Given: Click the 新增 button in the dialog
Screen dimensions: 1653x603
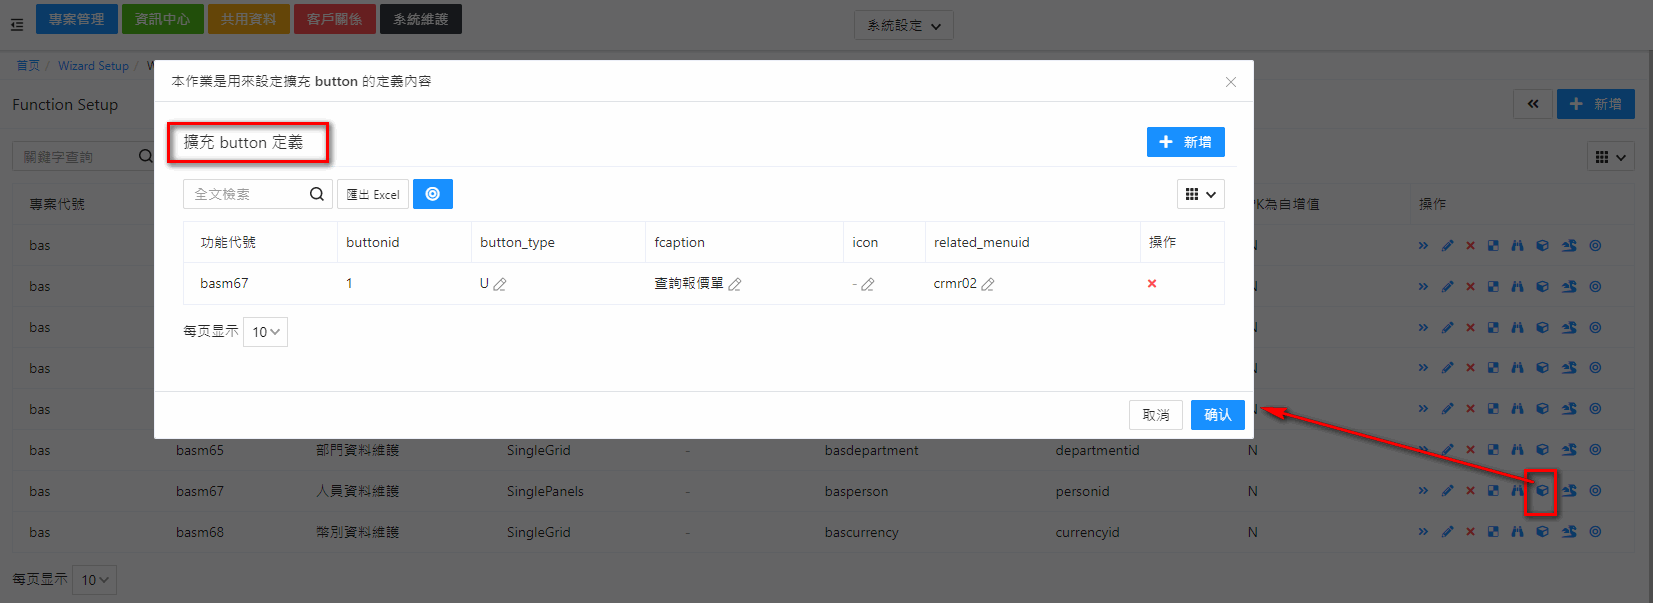Looking at the screenshot, I should coord(1185,142).
